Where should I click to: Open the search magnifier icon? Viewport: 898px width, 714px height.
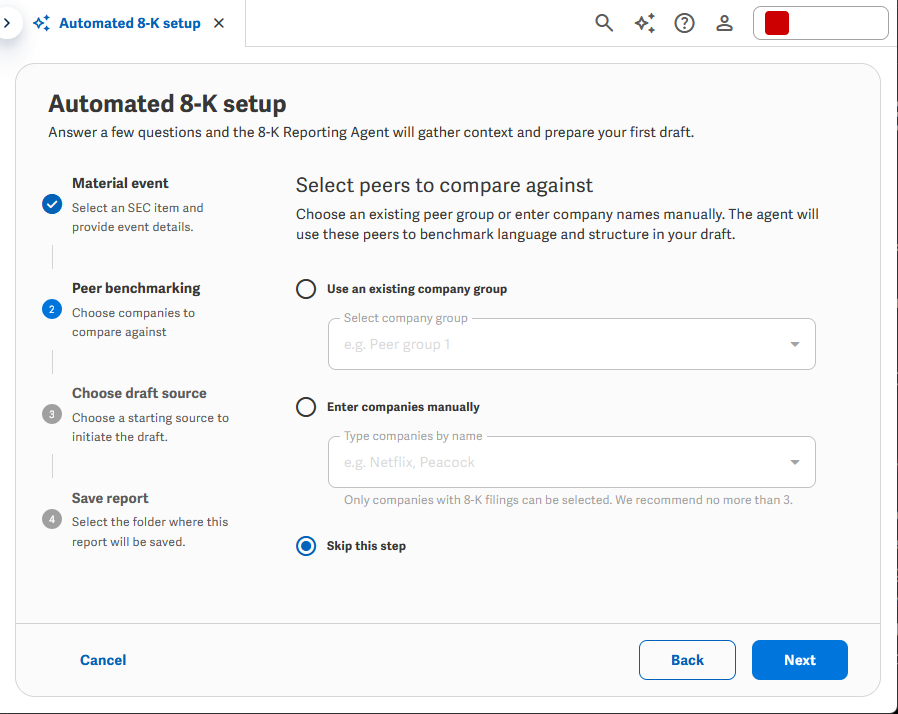coord(604,23)
